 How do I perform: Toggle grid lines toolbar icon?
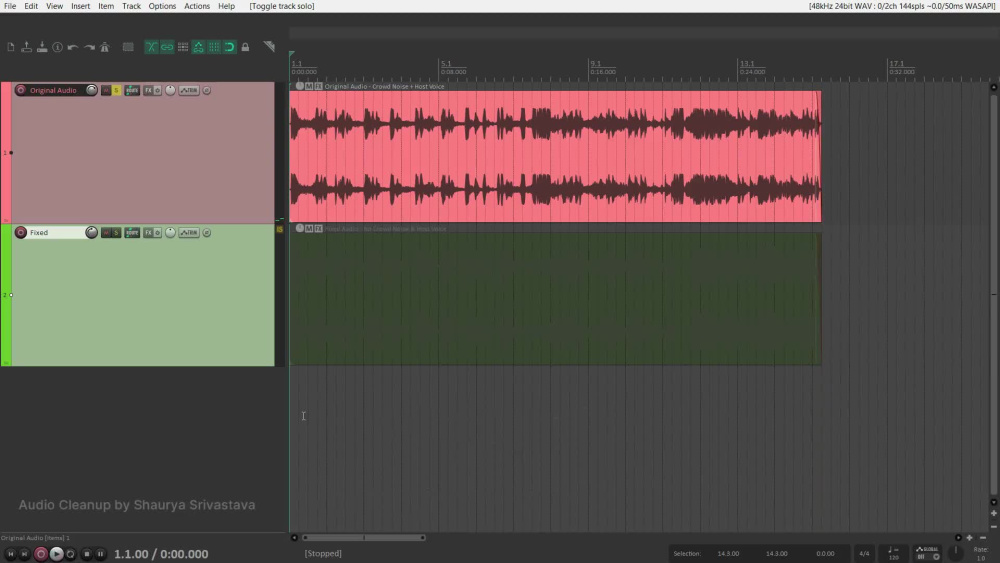pyautogui.click(x=214, y=47)
